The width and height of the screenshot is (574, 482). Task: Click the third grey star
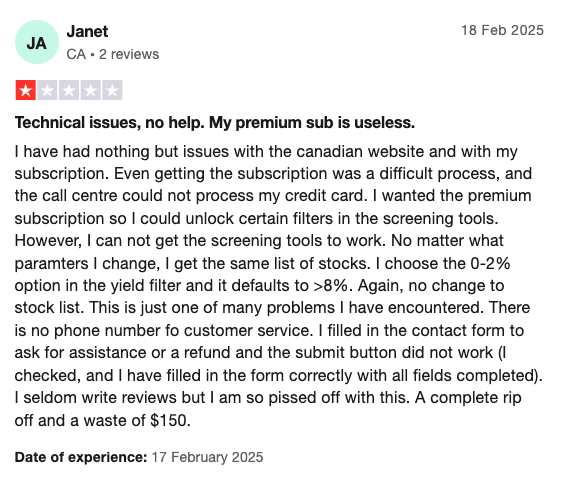click(x=69, y=90)
